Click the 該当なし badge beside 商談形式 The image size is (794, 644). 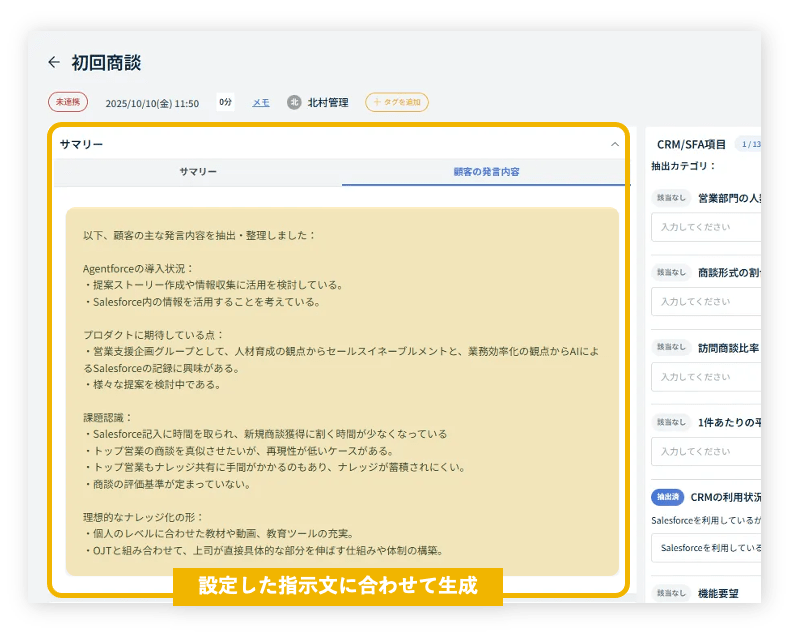point(671,272)
